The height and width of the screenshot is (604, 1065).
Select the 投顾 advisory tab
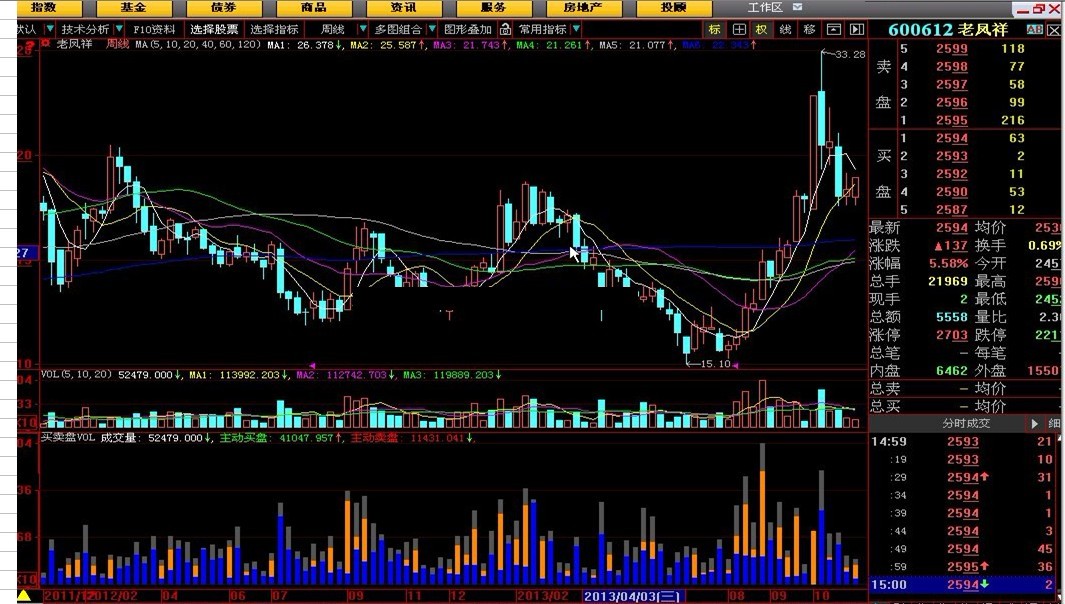point(673,7)
